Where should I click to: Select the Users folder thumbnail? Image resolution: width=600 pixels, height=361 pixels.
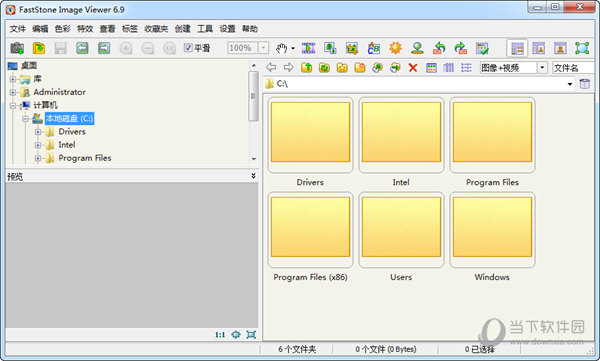(x=401, y=230)
